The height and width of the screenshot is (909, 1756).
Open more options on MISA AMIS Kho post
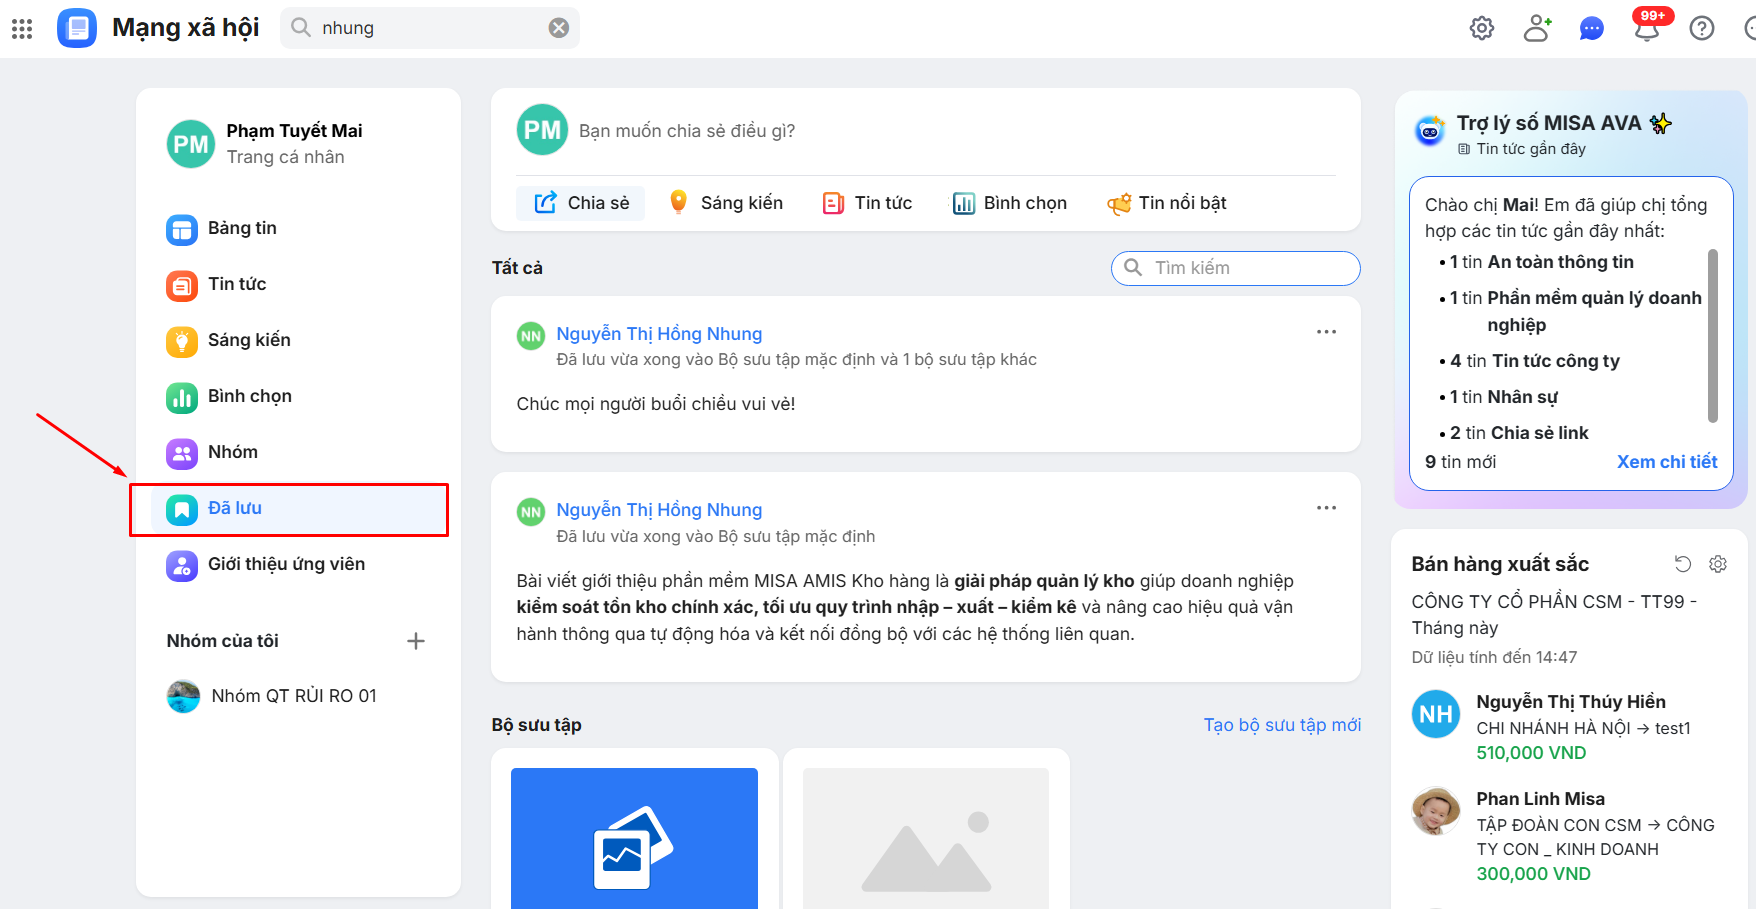tap(1327, 508)
